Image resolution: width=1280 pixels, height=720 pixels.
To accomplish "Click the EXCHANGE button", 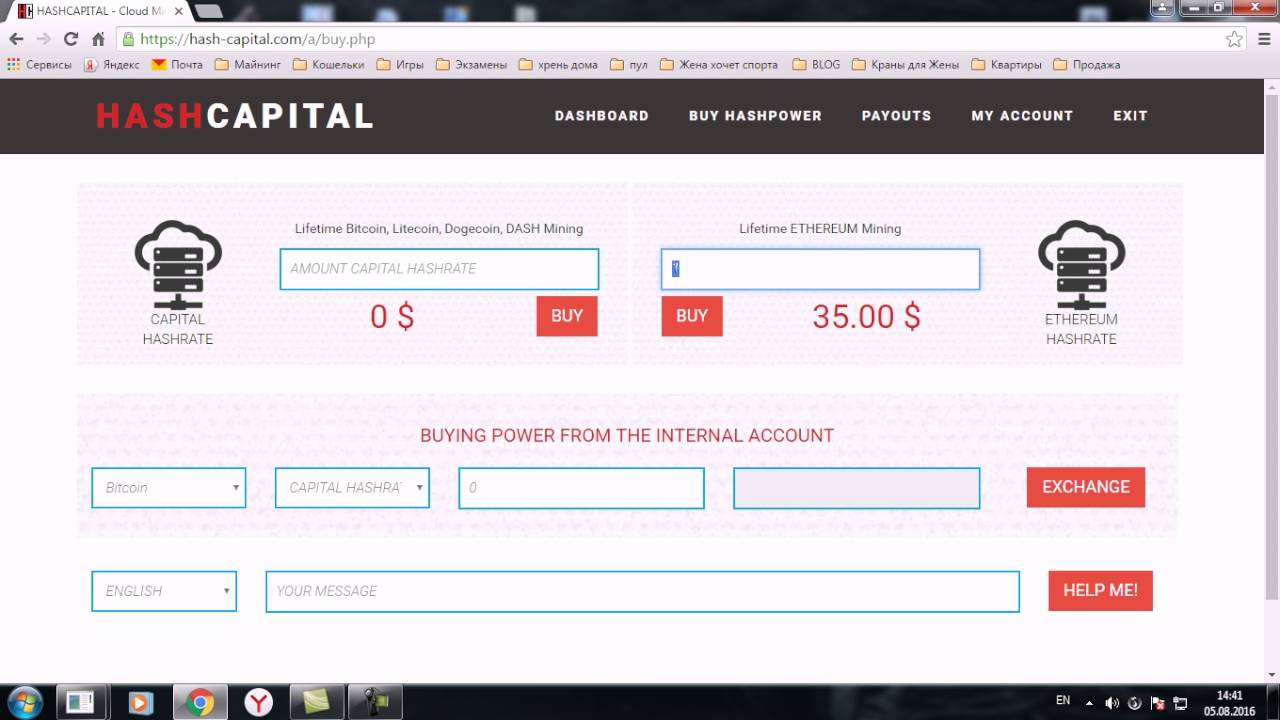I will pyautogui.click(x=1086, y=487).
